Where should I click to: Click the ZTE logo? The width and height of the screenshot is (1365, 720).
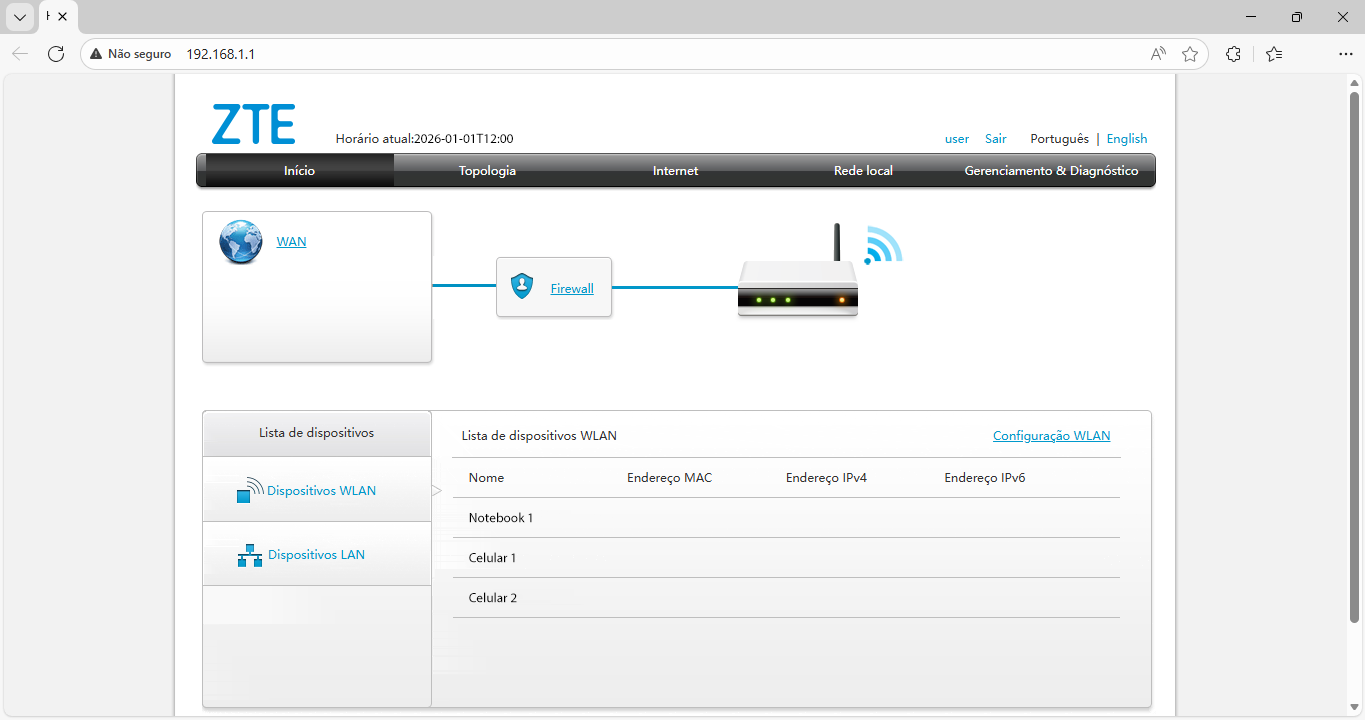253,122
